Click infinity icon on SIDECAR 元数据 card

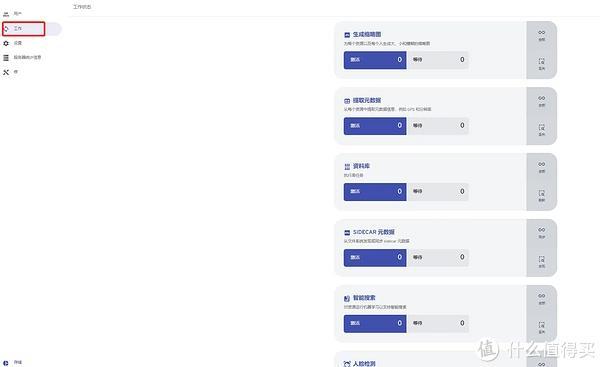[x=541, y=233]
